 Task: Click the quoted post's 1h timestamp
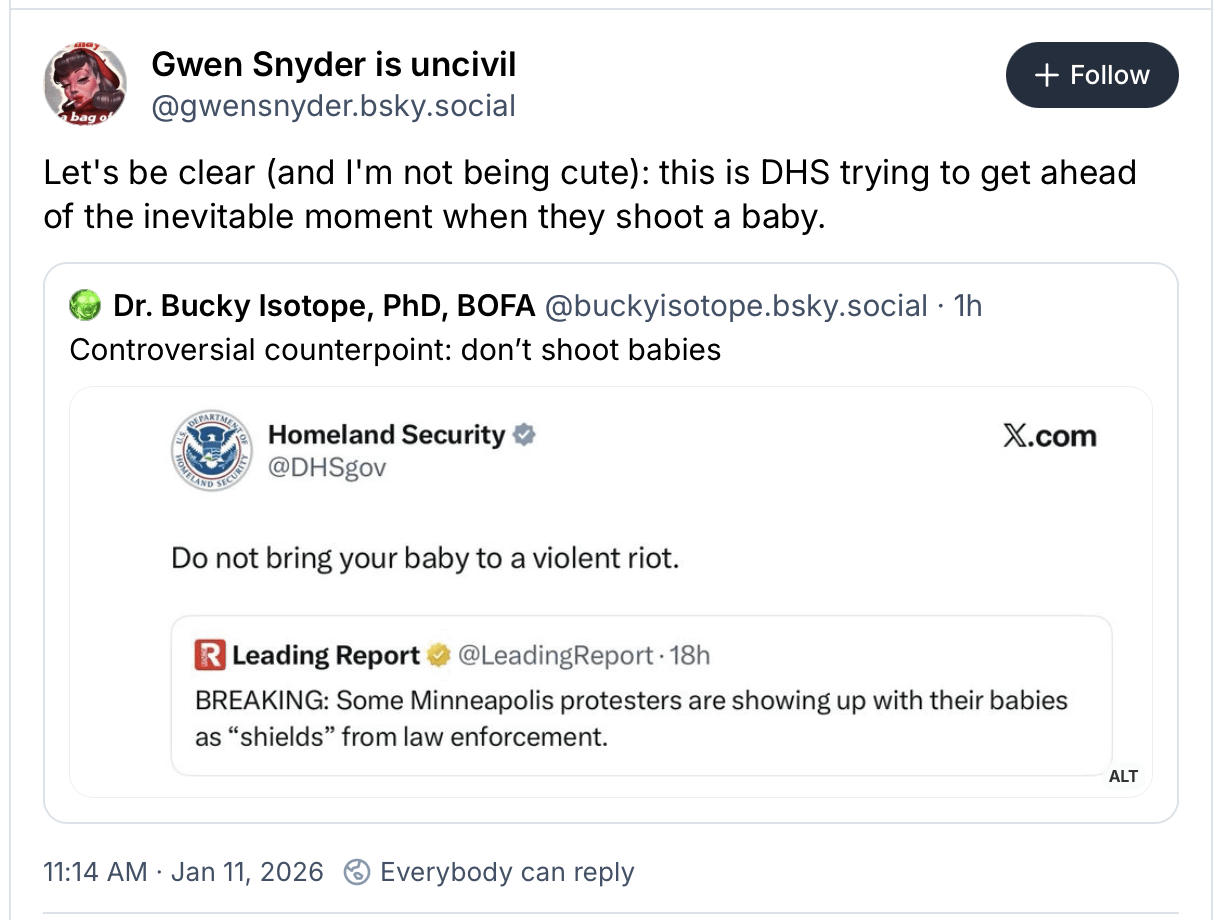[x=968, y=306]
